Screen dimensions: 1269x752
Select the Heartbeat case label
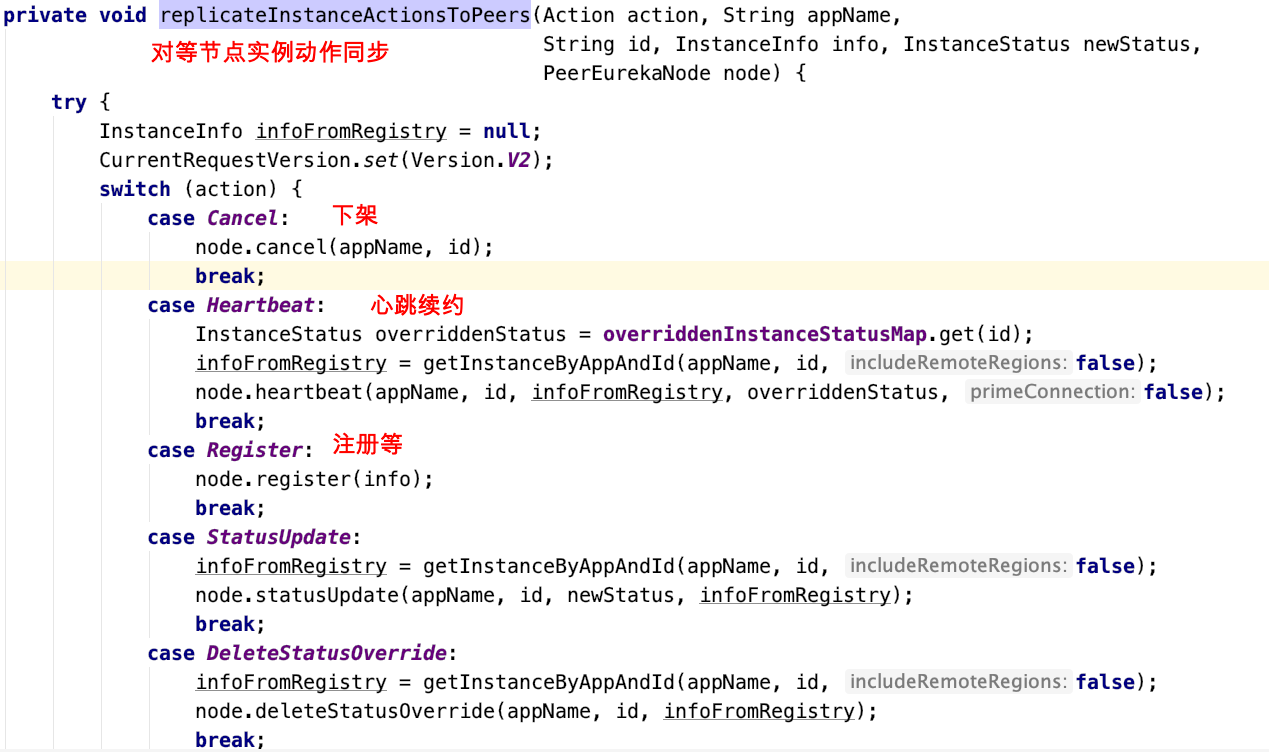coord(260,305)
